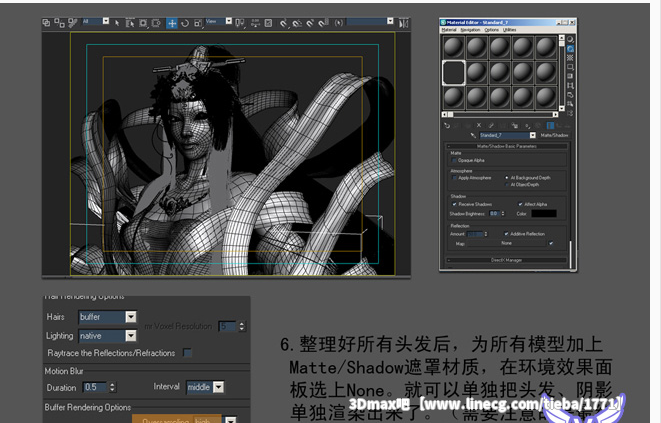Click the Rectangular Selection Region icon
Viewport: 661px width, 423px height.
143,23
